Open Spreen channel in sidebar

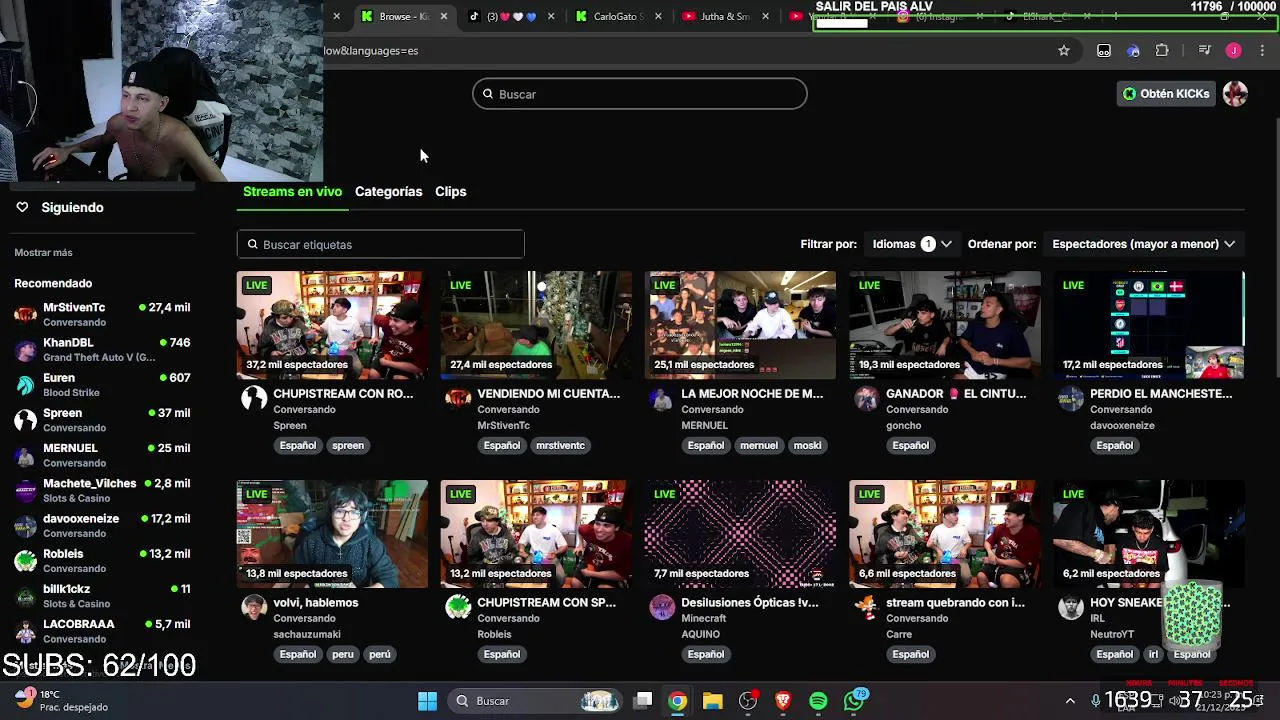tap(102, 419)
